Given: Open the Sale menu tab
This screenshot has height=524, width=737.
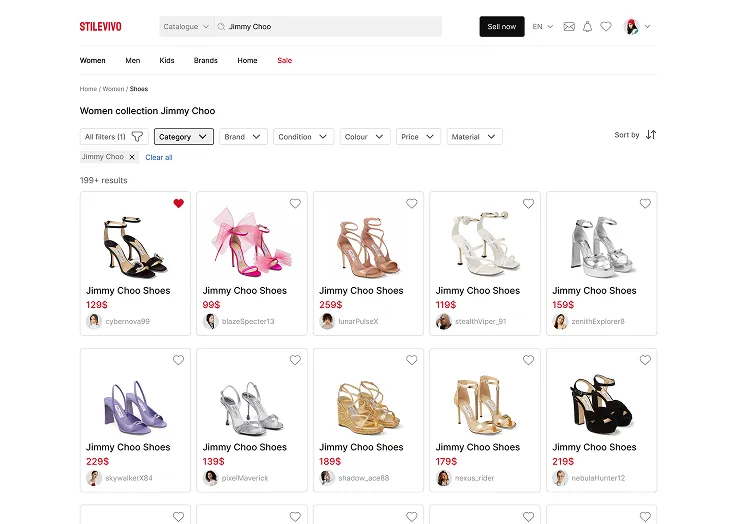Looking at the screenshot, I should tap(285, 61).
